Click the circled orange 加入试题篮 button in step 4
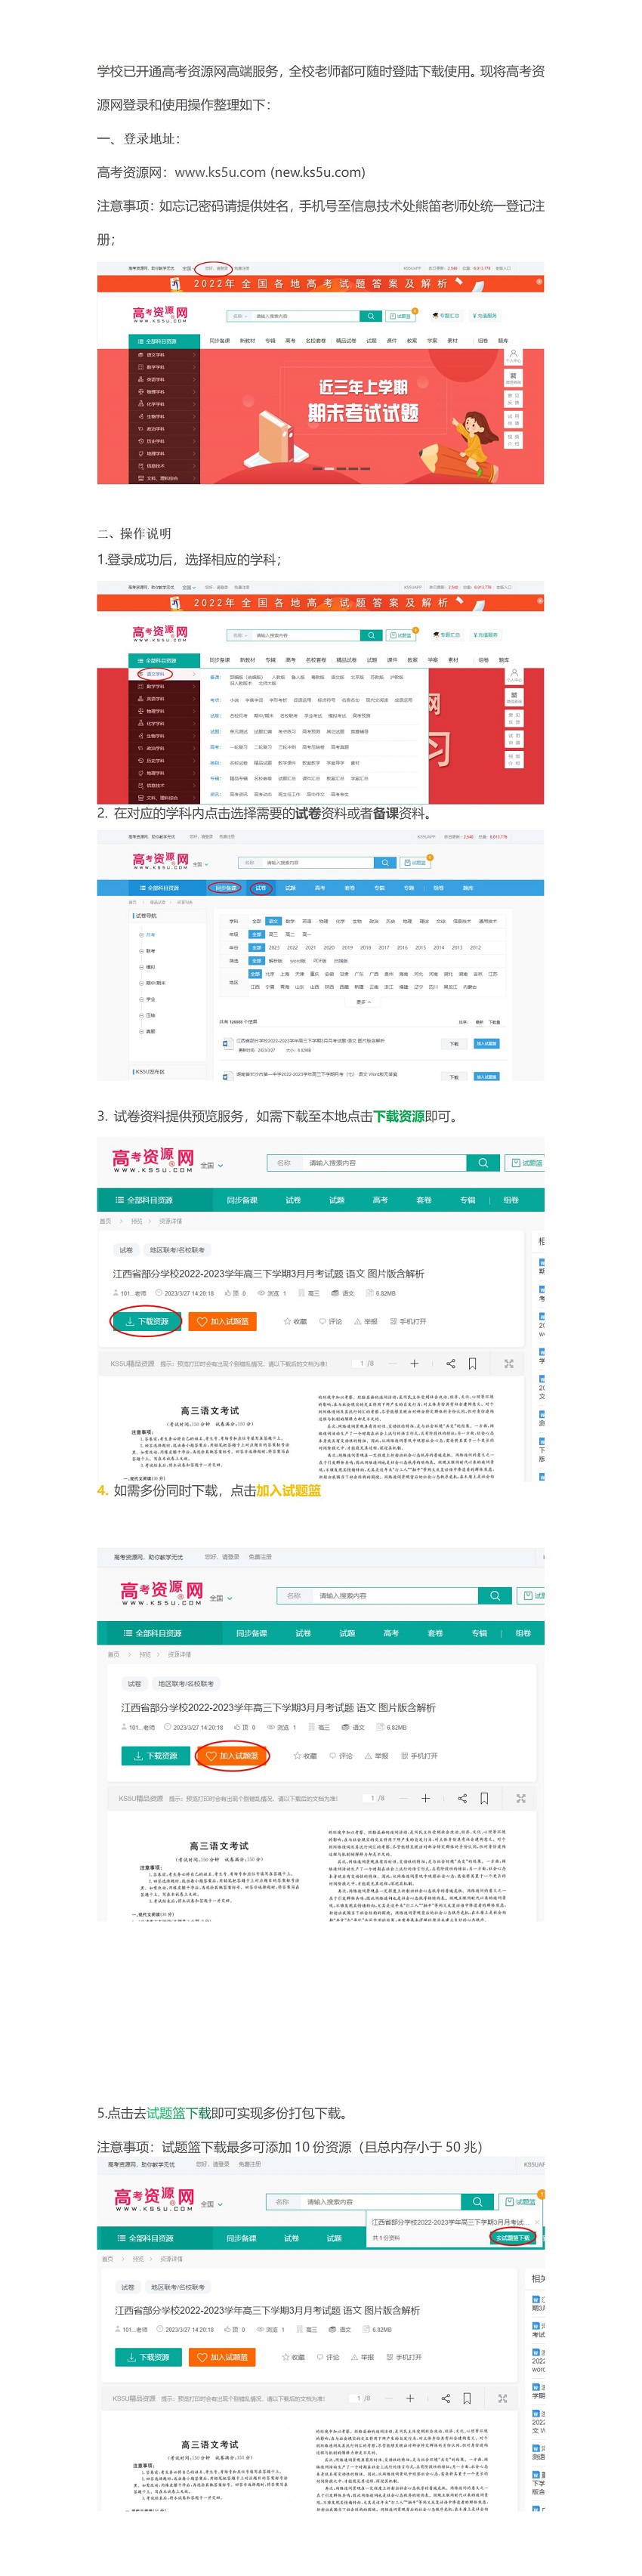Viewport: 642px width, 2576px height. pyautogui.click(x=232, y=1756)
